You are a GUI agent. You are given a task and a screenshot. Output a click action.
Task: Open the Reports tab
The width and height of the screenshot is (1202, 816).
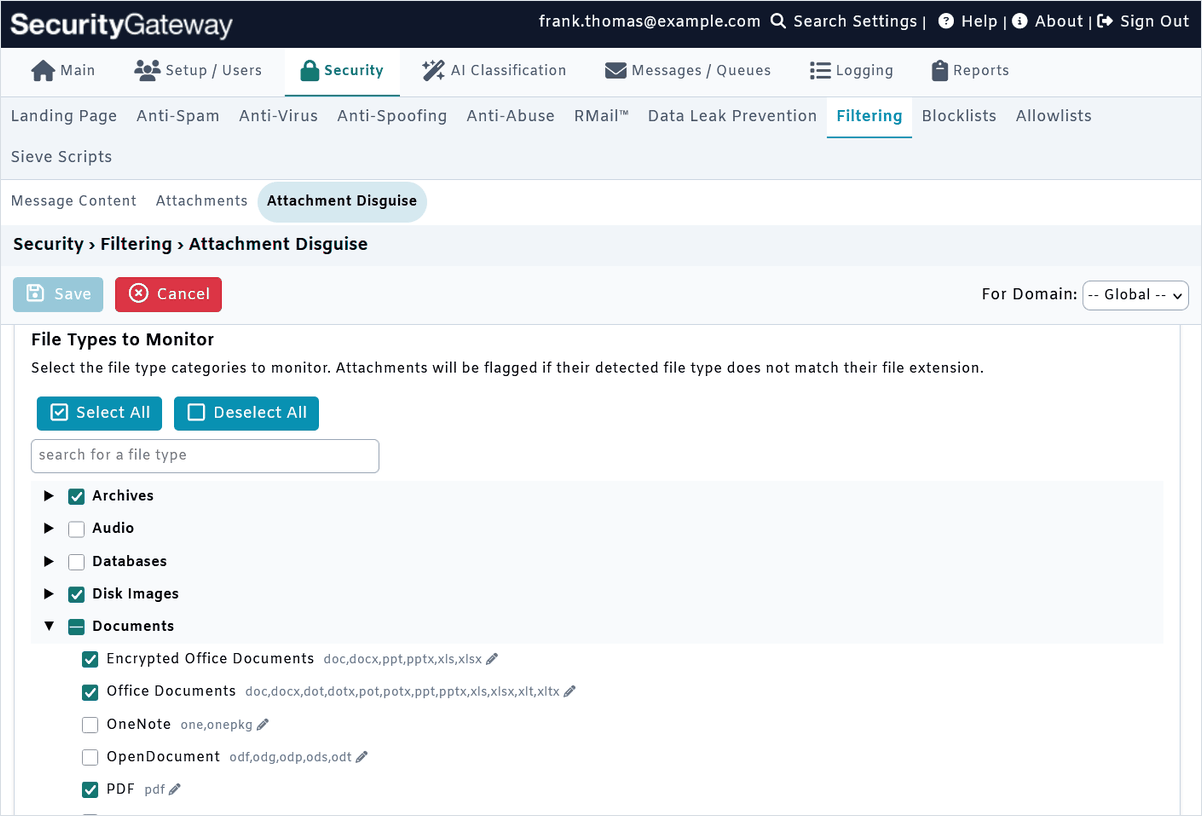tap(969, 71)
